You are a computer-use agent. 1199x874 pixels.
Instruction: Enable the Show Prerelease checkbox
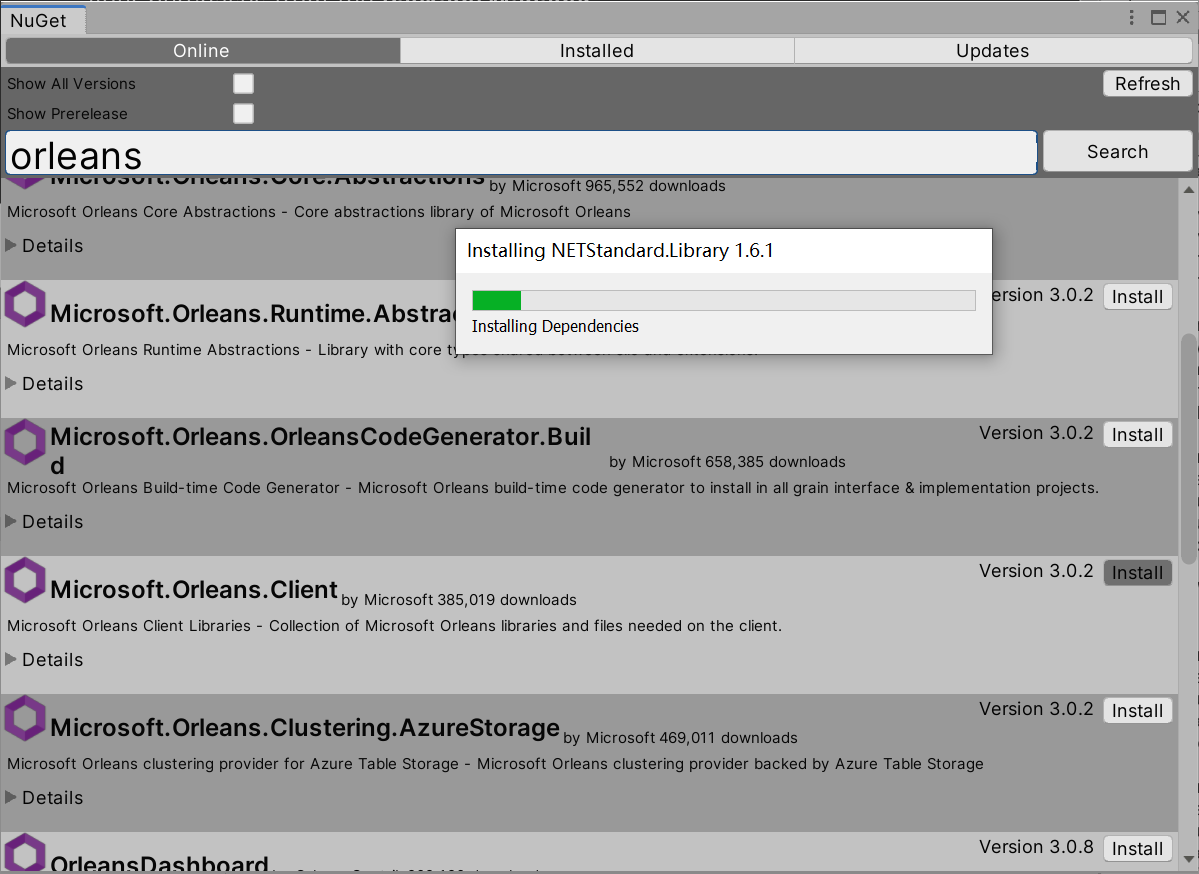point(243,113)
